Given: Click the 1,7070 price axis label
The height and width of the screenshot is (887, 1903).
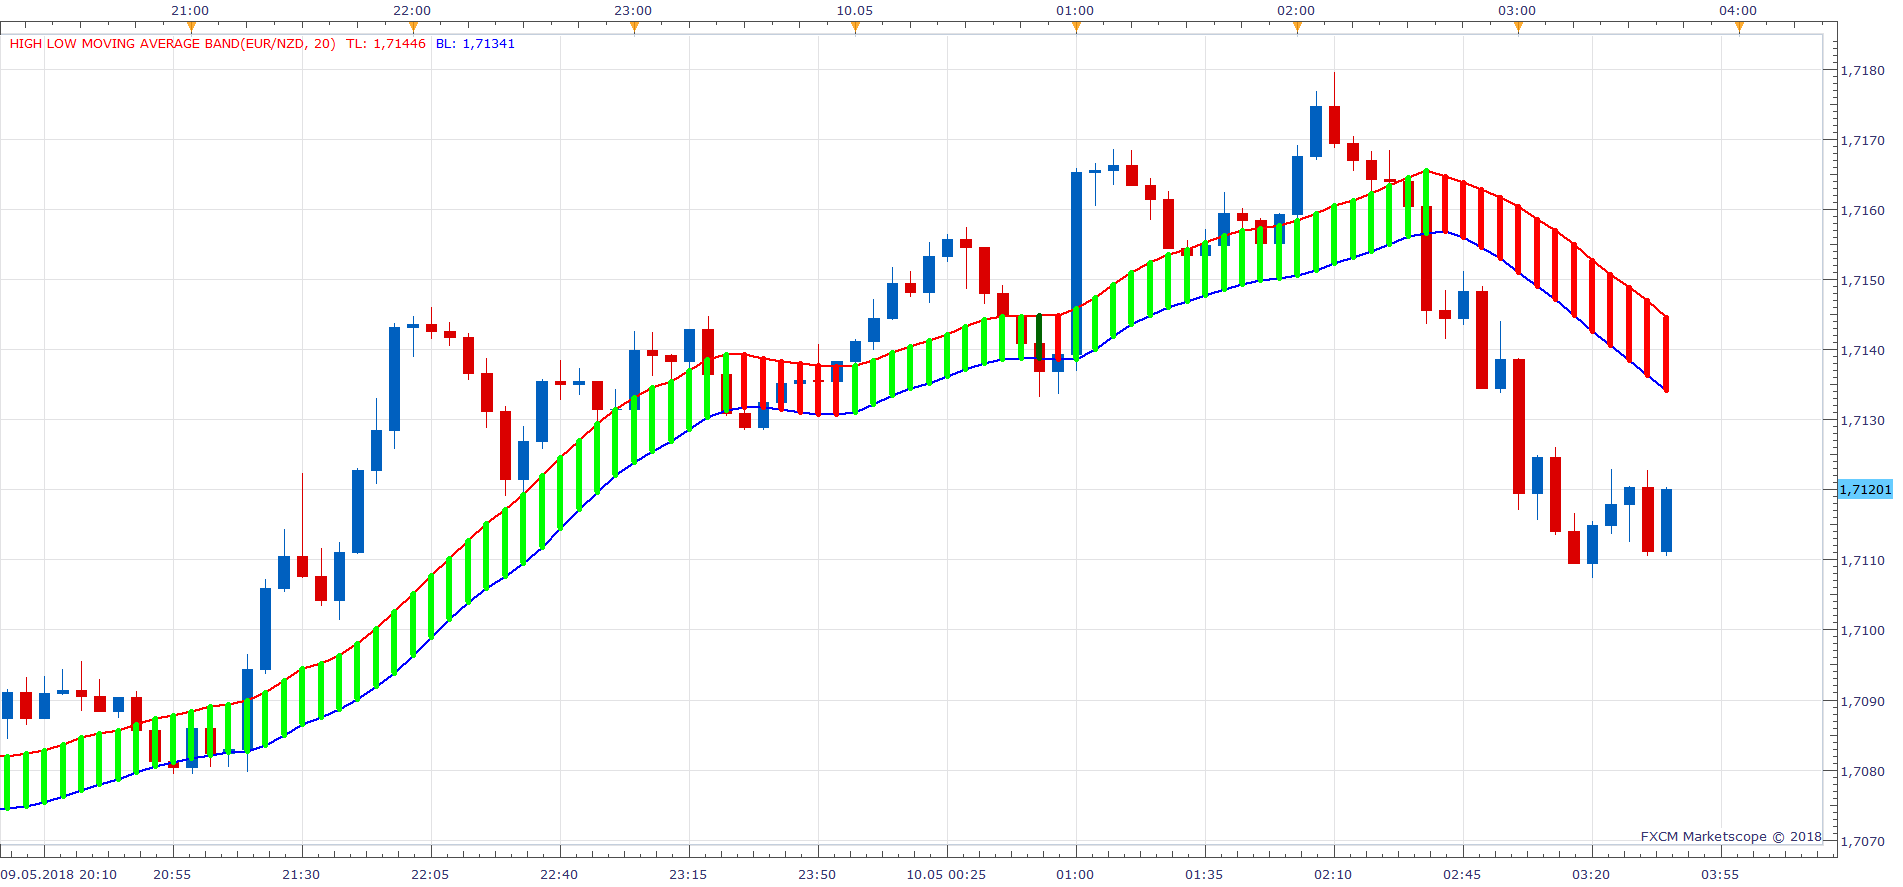Looking at the screenshot, I should (x=1863, y=842).
